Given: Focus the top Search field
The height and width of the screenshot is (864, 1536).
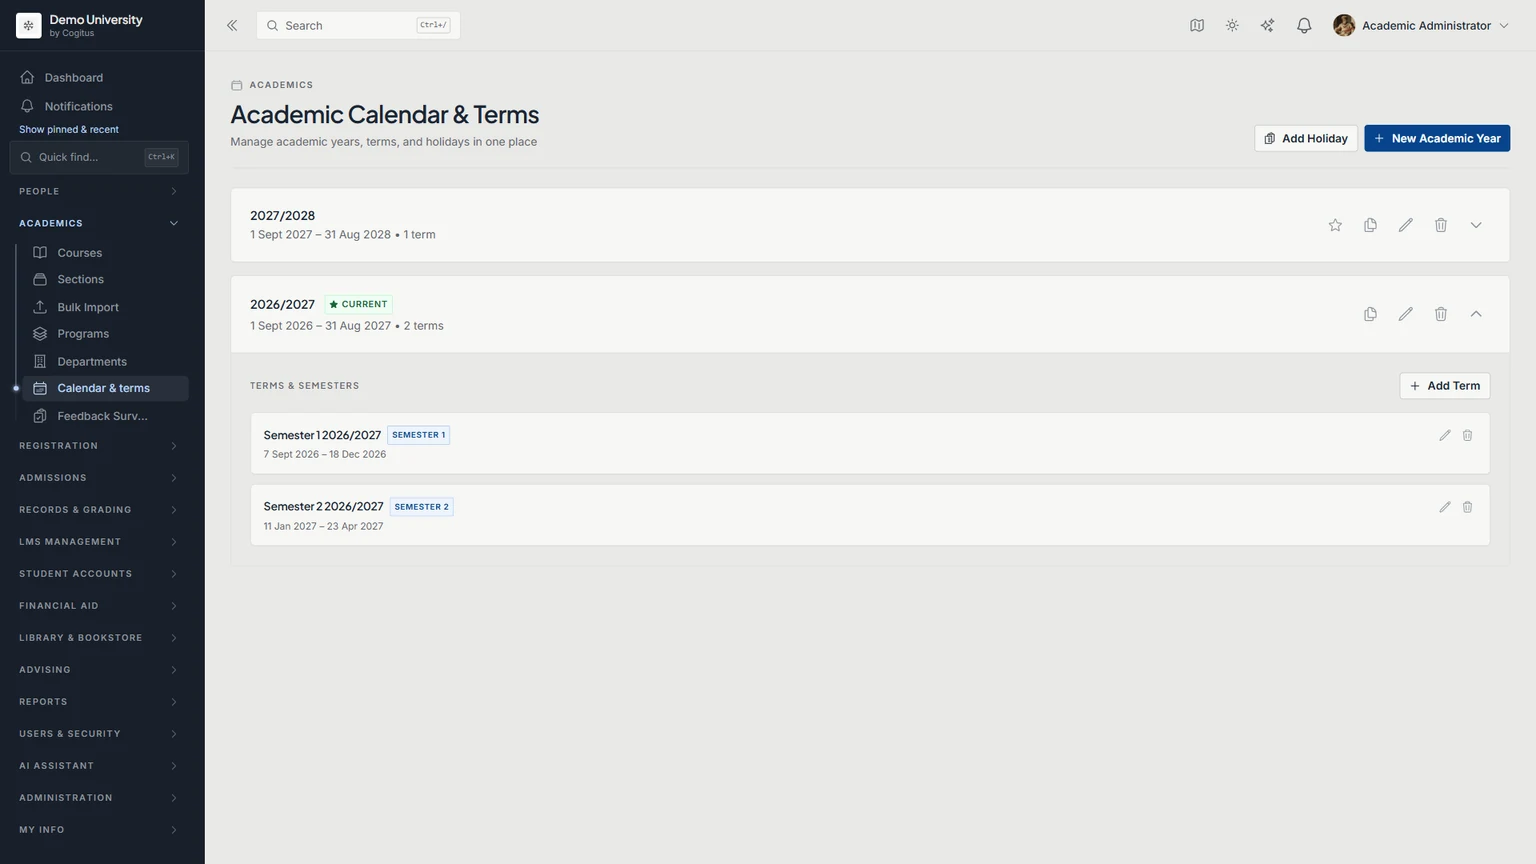Looking at the screenshot, I should 358,26.
